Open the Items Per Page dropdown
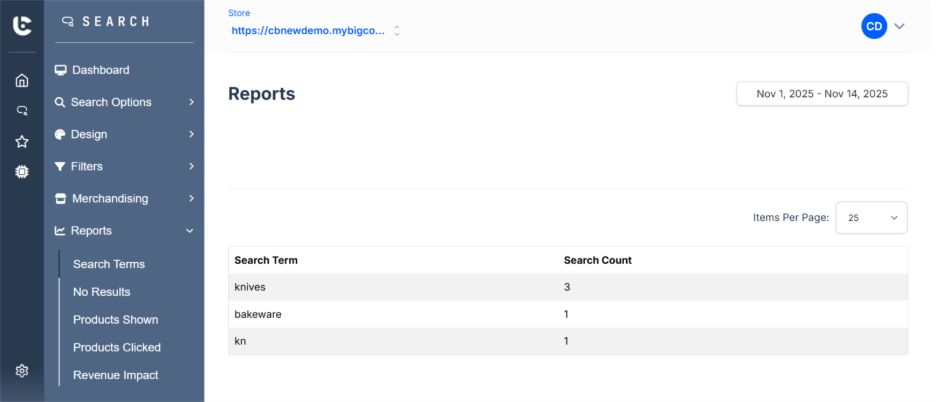 coord(871,217)
